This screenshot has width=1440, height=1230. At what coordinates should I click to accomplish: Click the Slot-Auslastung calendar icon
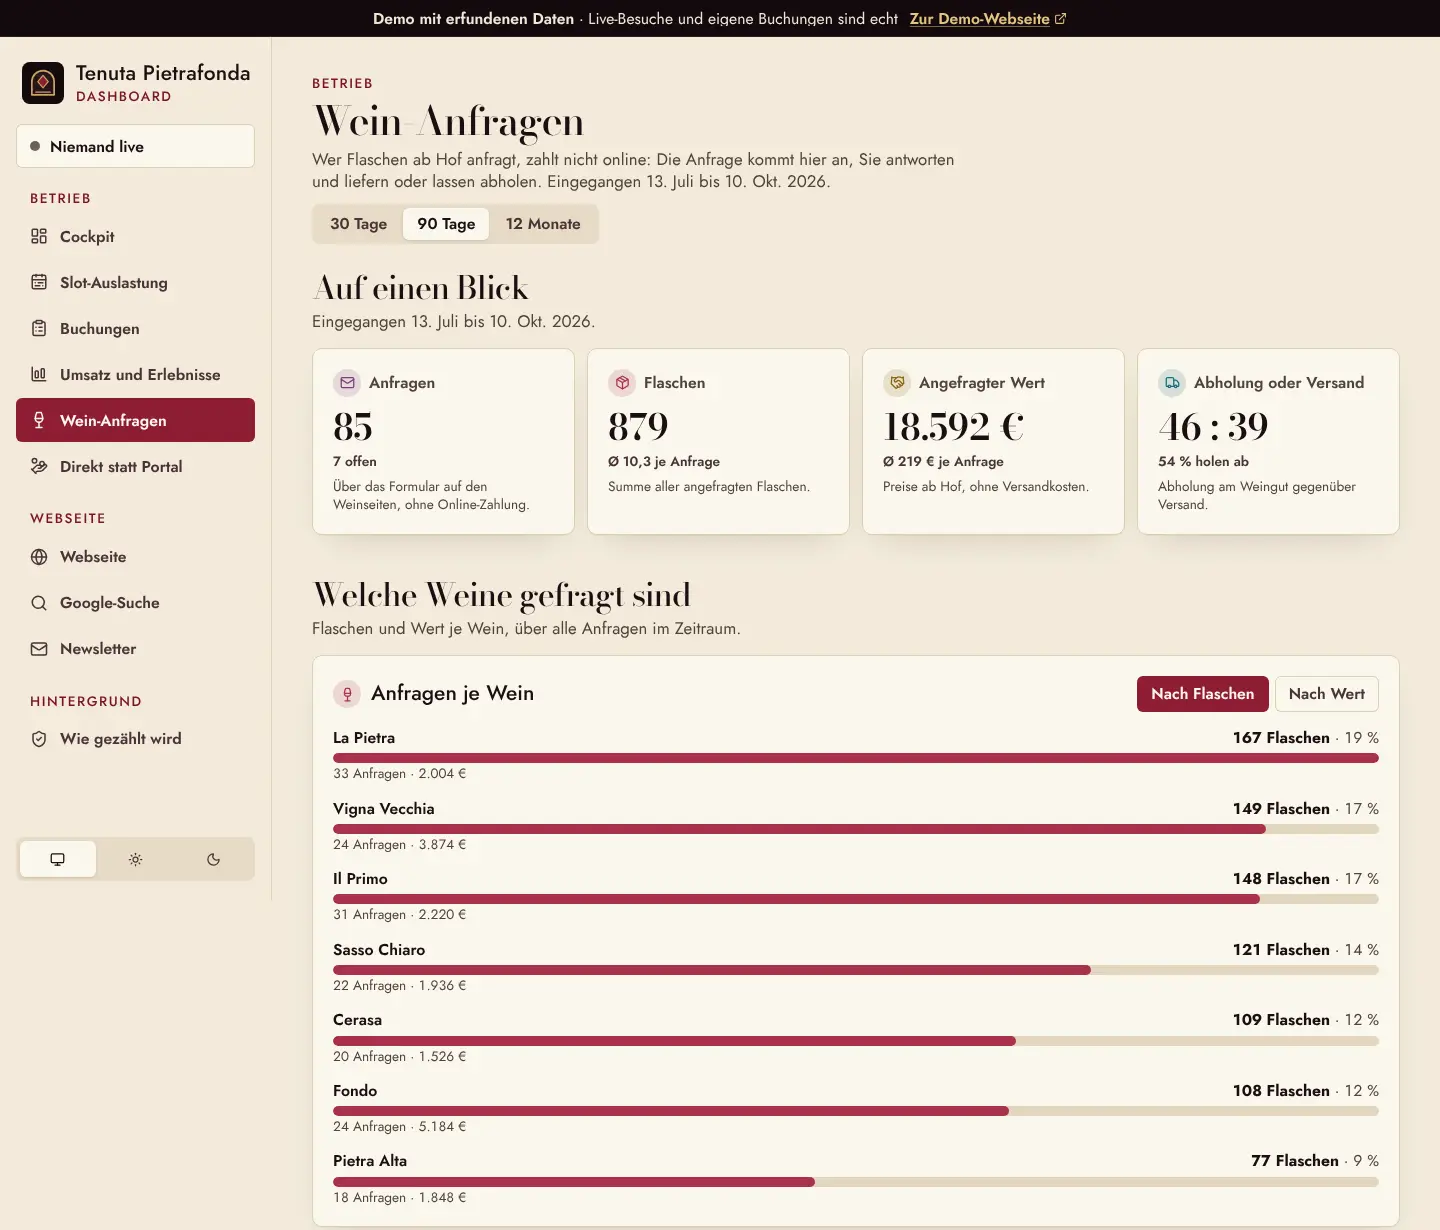tap(39, 282)
